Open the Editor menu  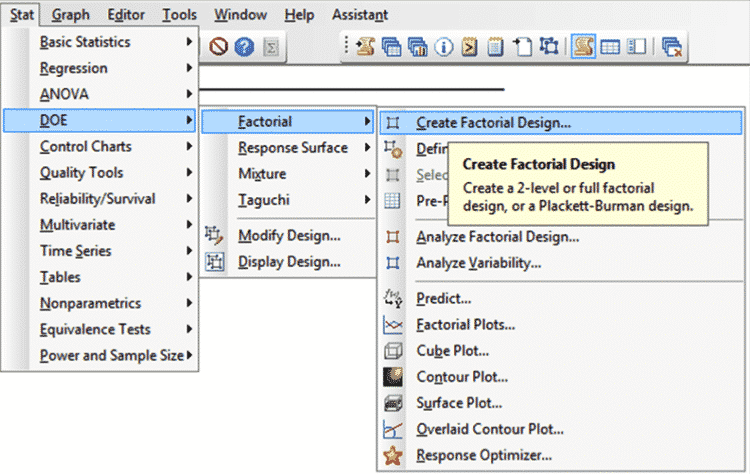(126, 14)
